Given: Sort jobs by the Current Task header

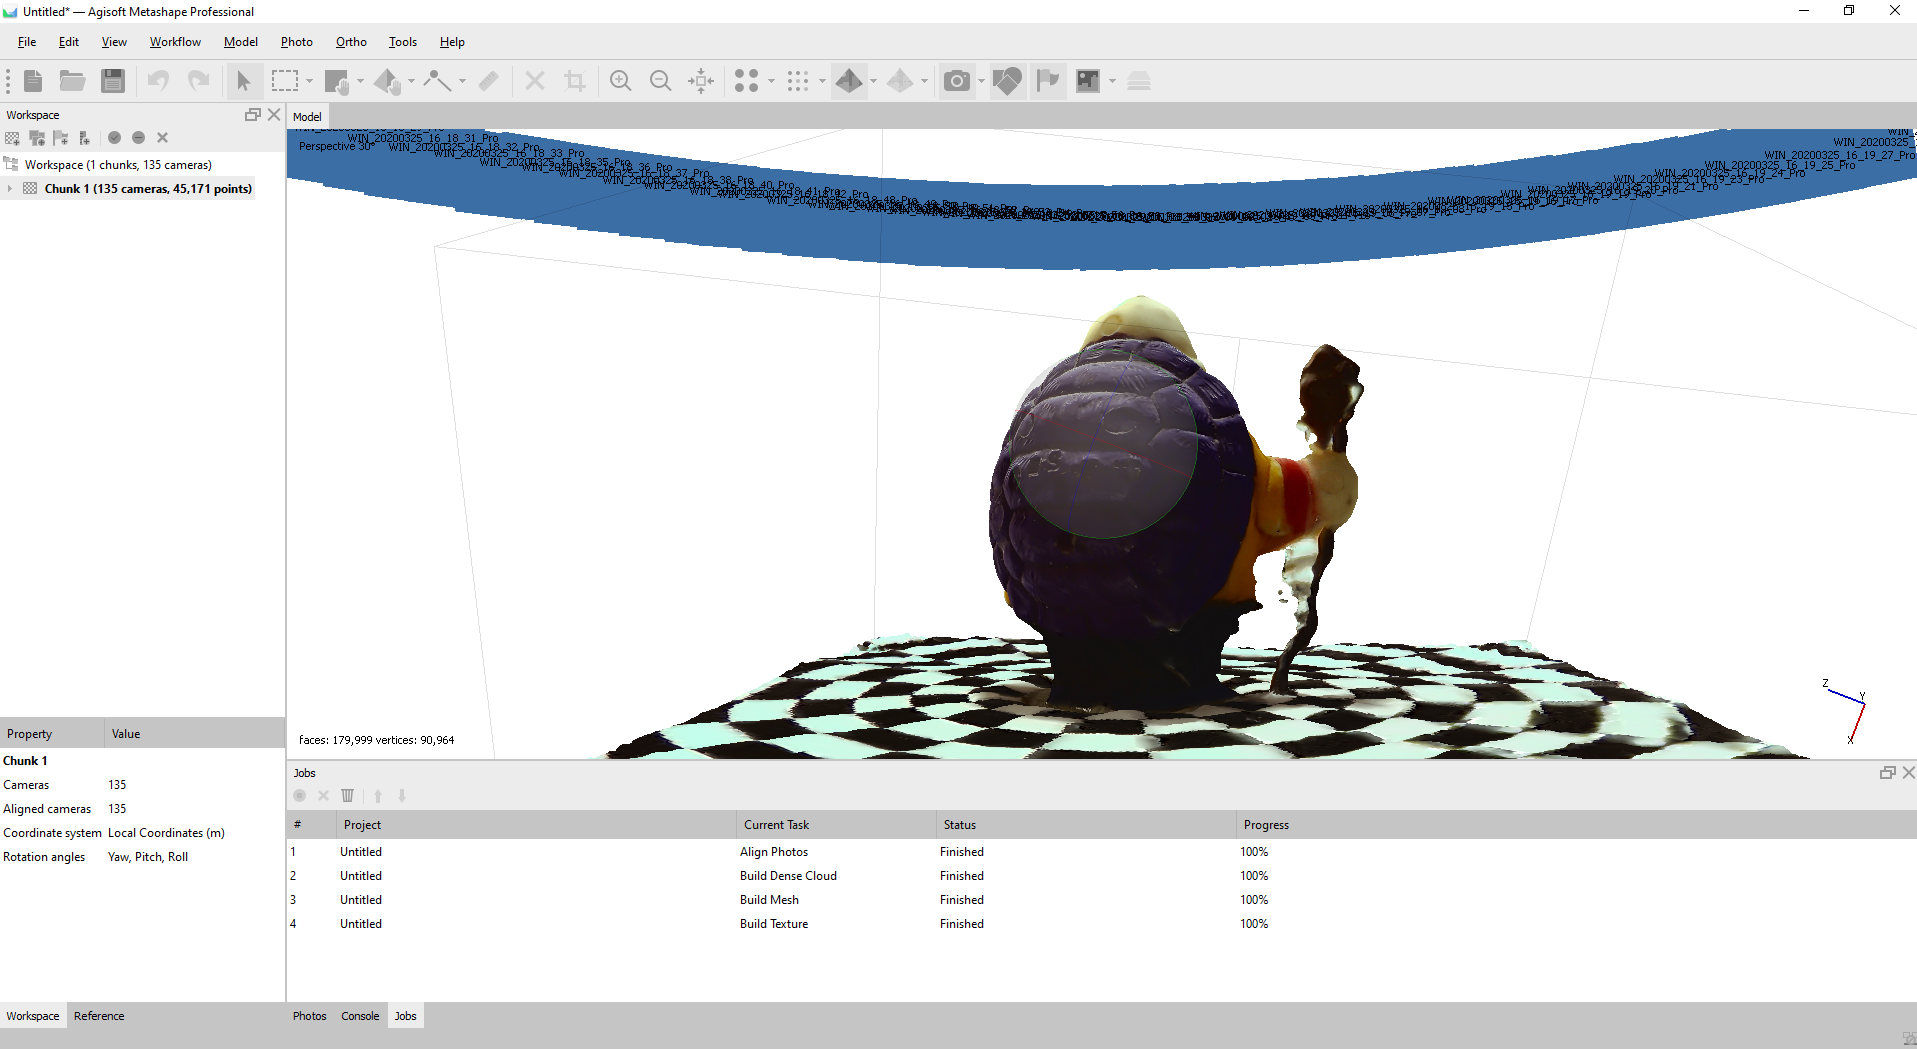Looking at the screenshot, I should [837, 825].
